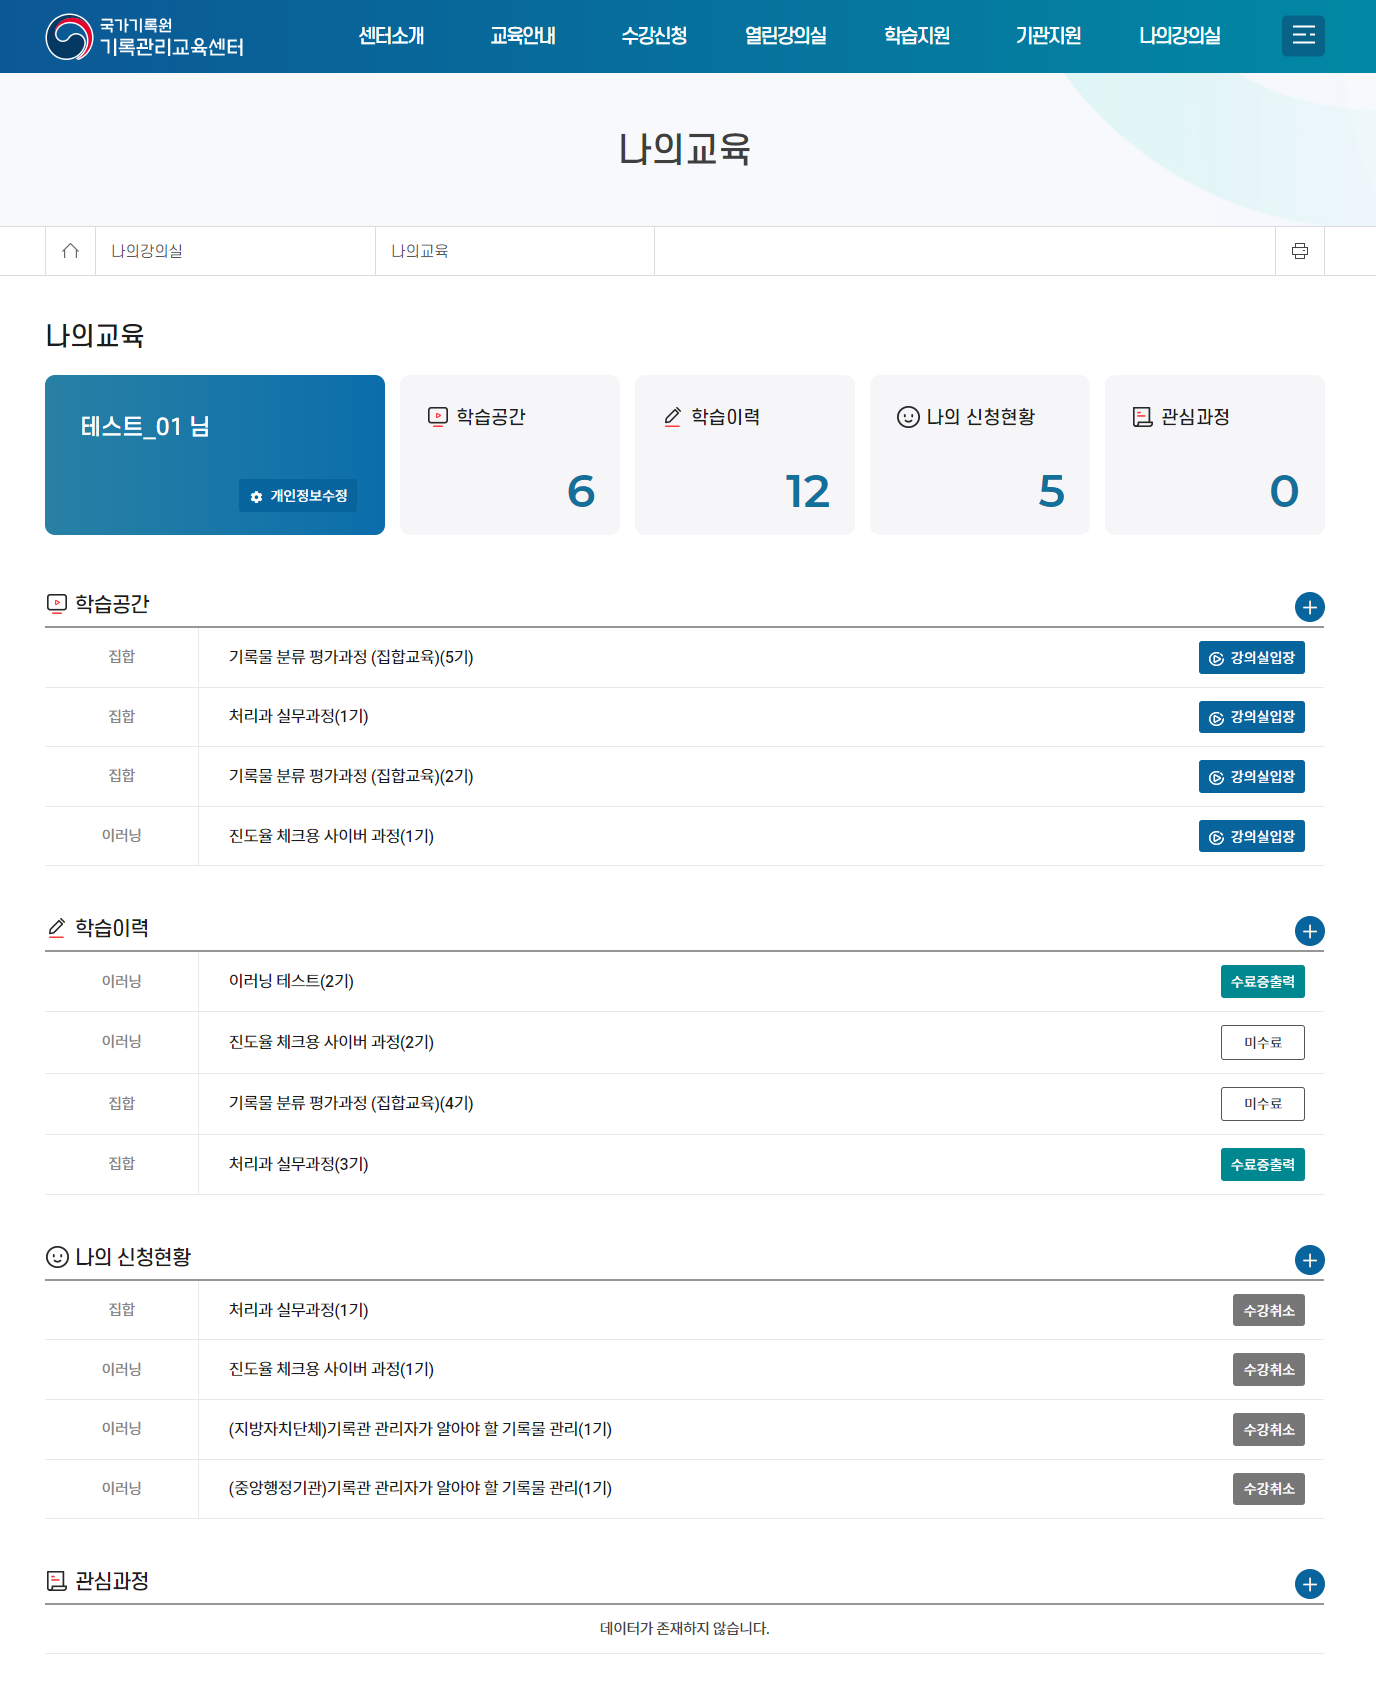Viewport: 1376px width, 1694px height.
Task: Expand 학습이력 section with plus icon
Action: point(1309,931)
